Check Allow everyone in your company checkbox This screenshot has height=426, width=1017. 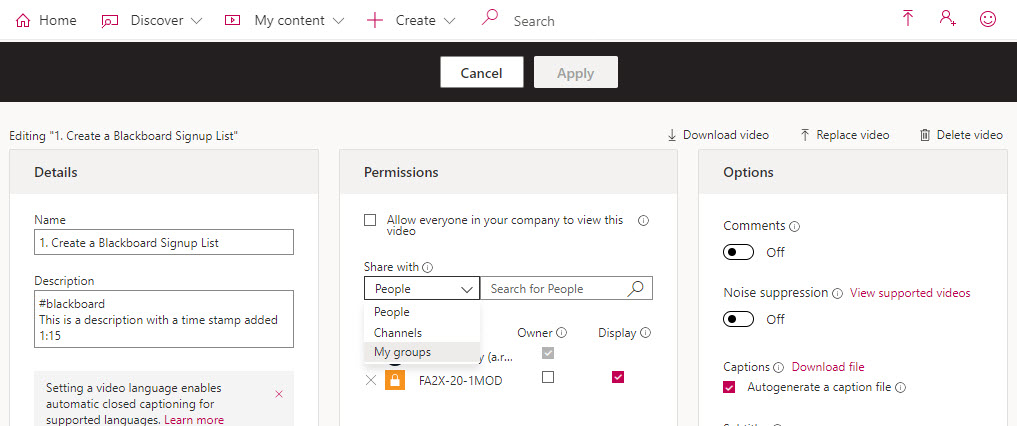click(371, 220)
